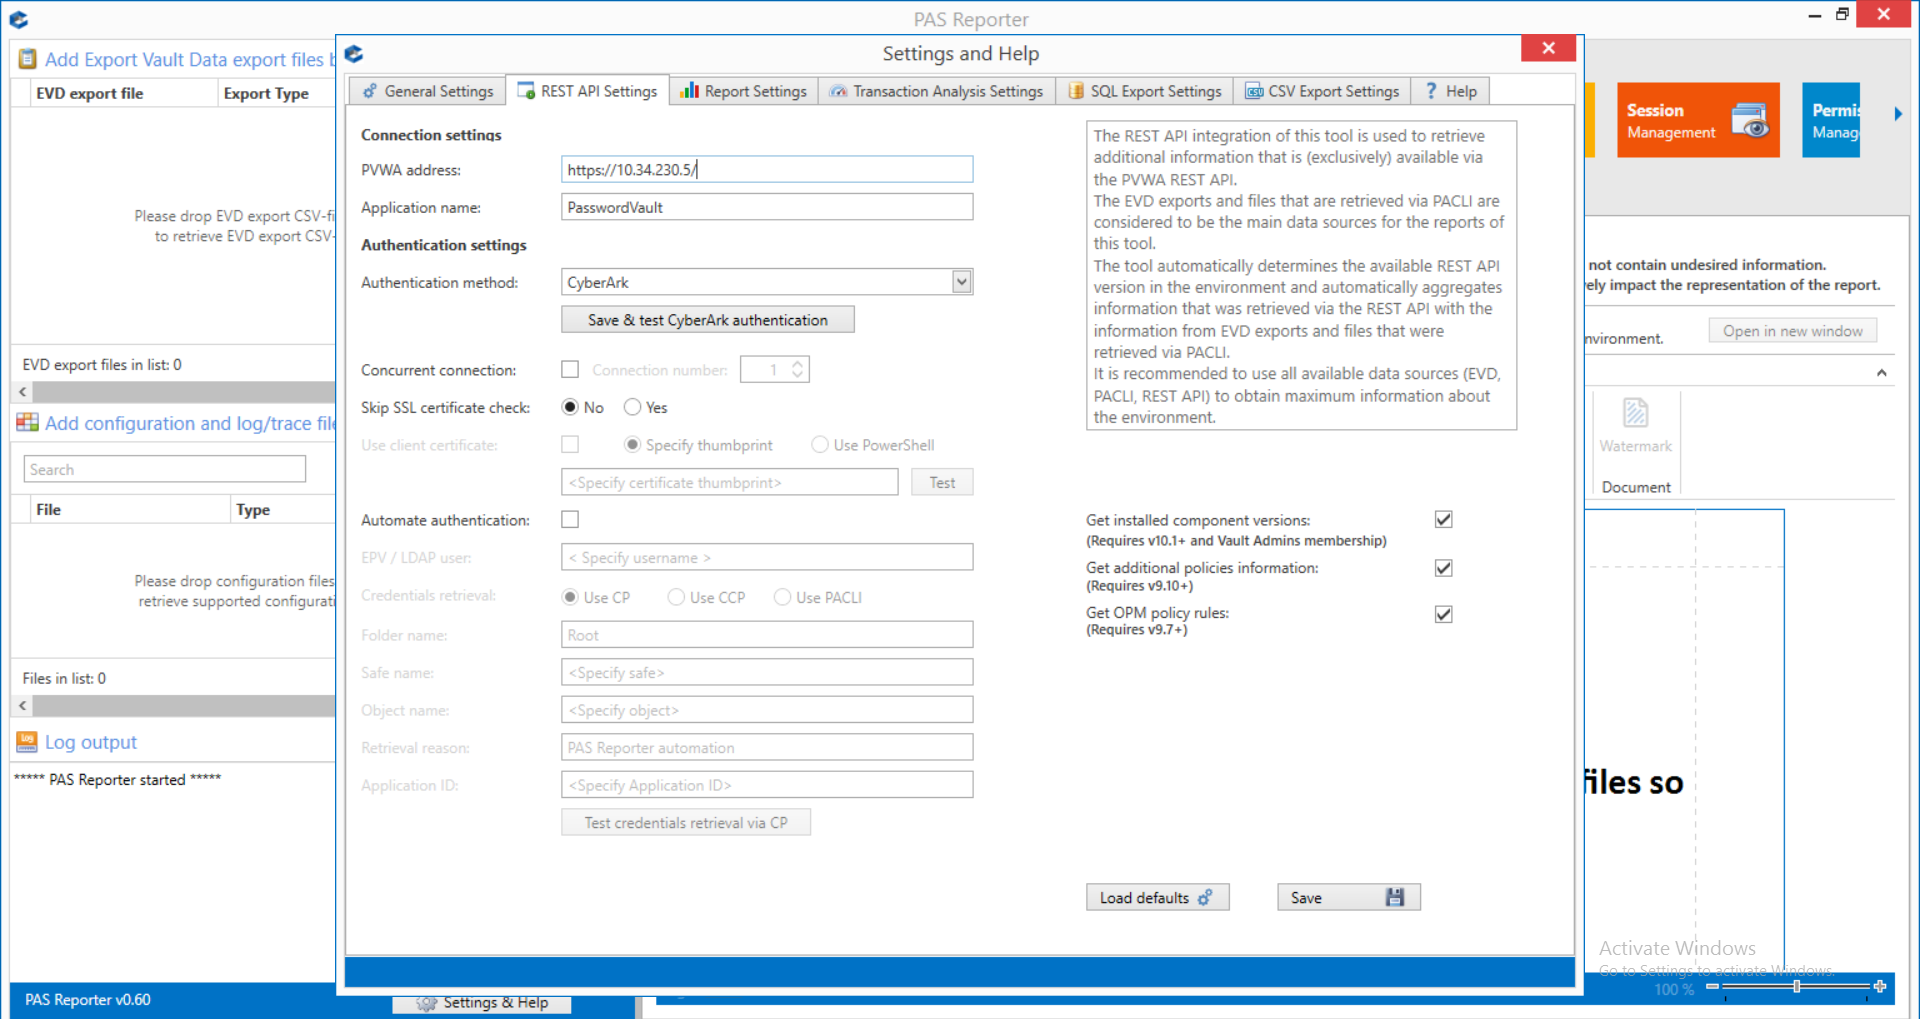The image size is (1920, 1019).
Task: Click Save & test CyberArk authentication
Action: pos(708,320)
